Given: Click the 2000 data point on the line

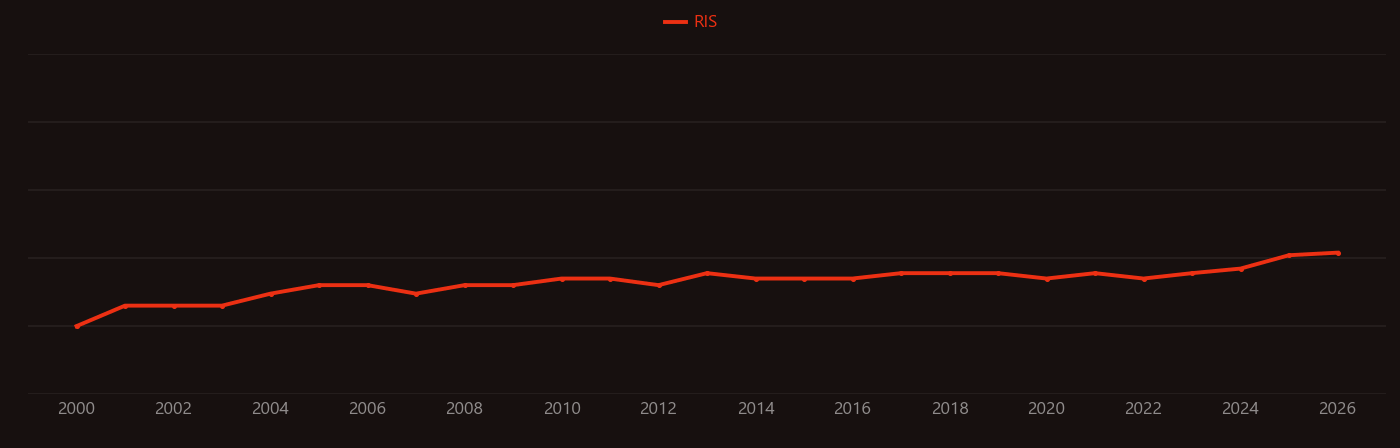Looking at the screenshot, I should tap(77, 326).
